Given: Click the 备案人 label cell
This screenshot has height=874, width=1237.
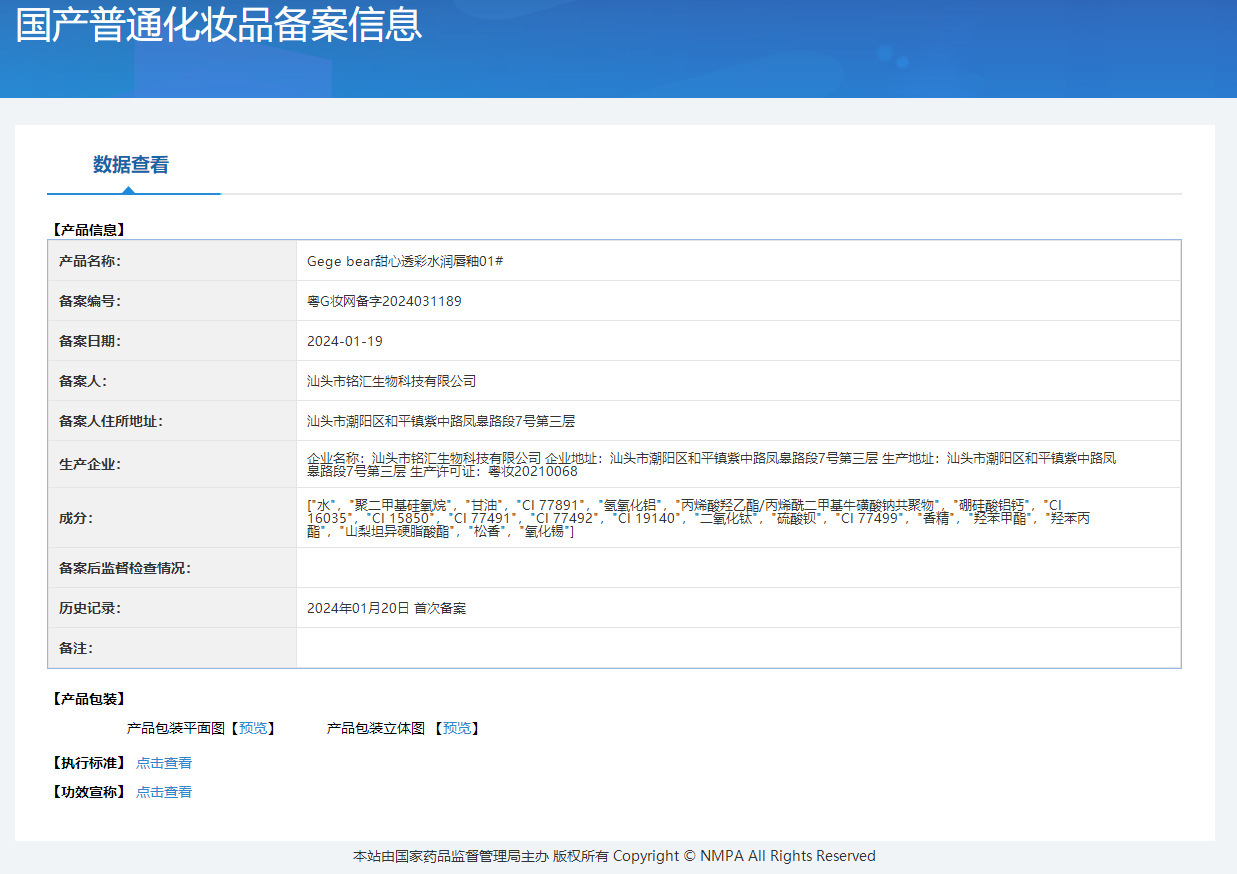Looking at the screenshot, I should click(x=172, y=381).
